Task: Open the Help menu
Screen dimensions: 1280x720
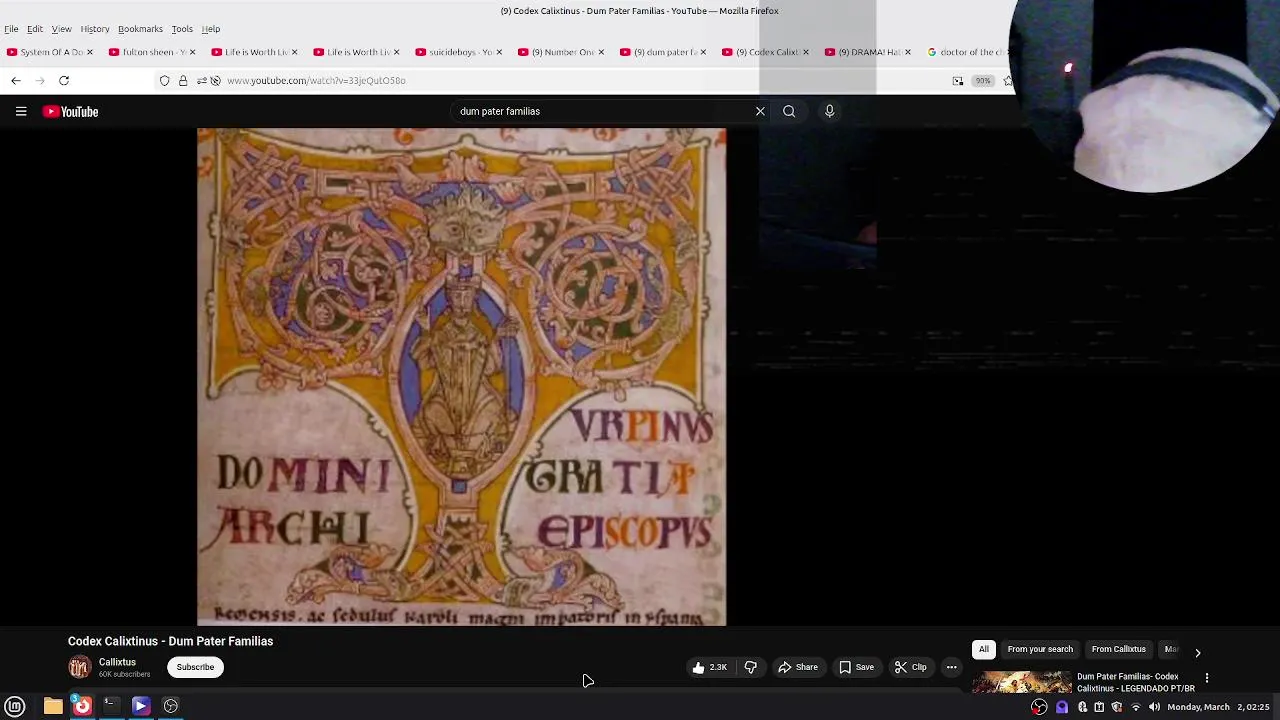Action: (x=211, y=29)
